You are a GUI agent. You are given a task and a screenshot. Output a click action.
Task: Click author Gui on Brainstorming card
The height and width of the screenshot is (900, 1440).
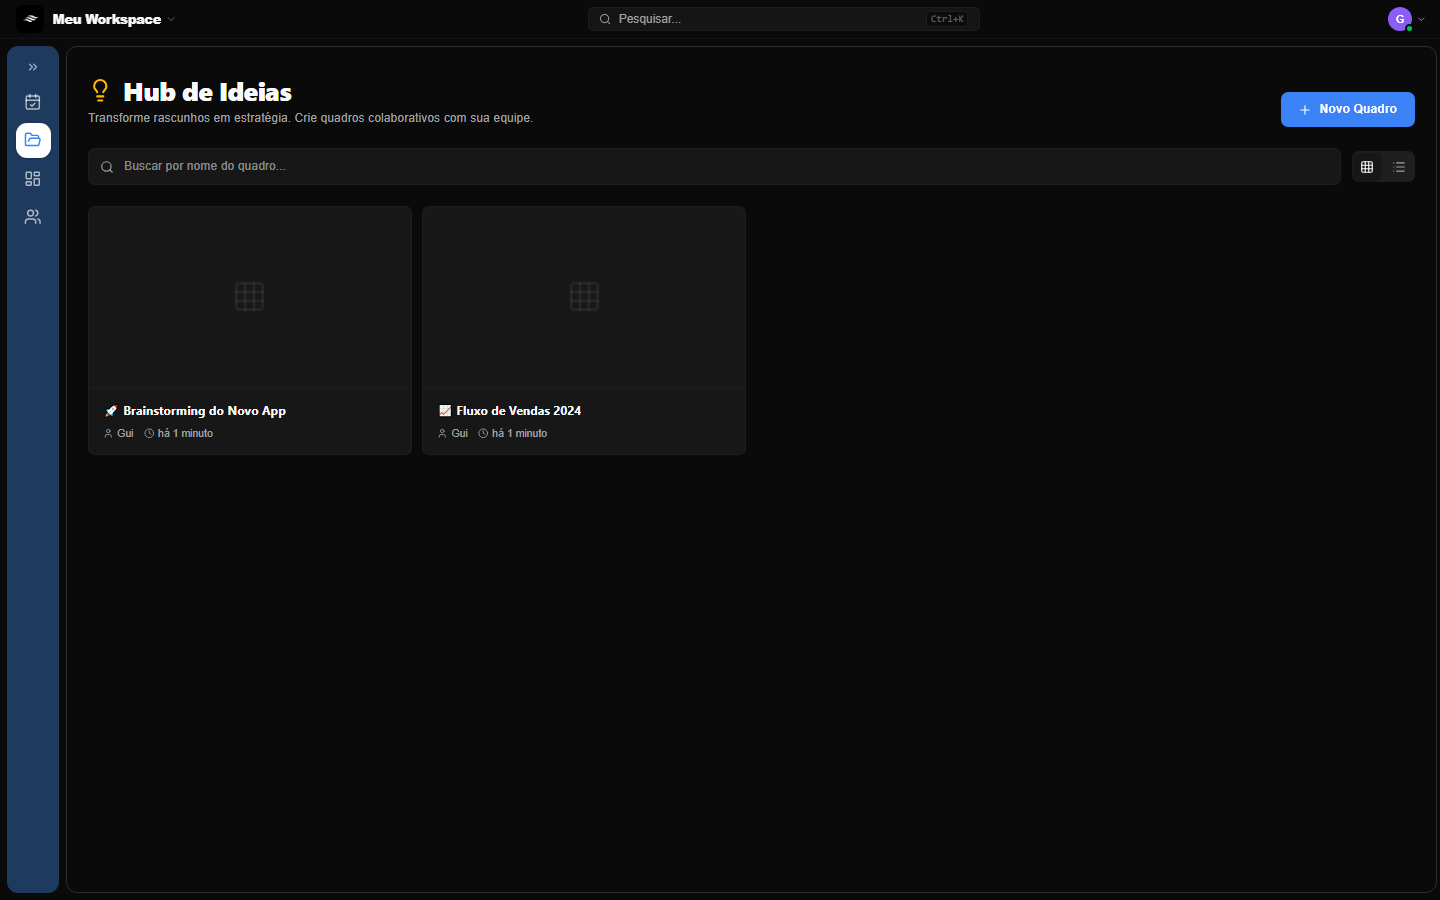(119, 433)
